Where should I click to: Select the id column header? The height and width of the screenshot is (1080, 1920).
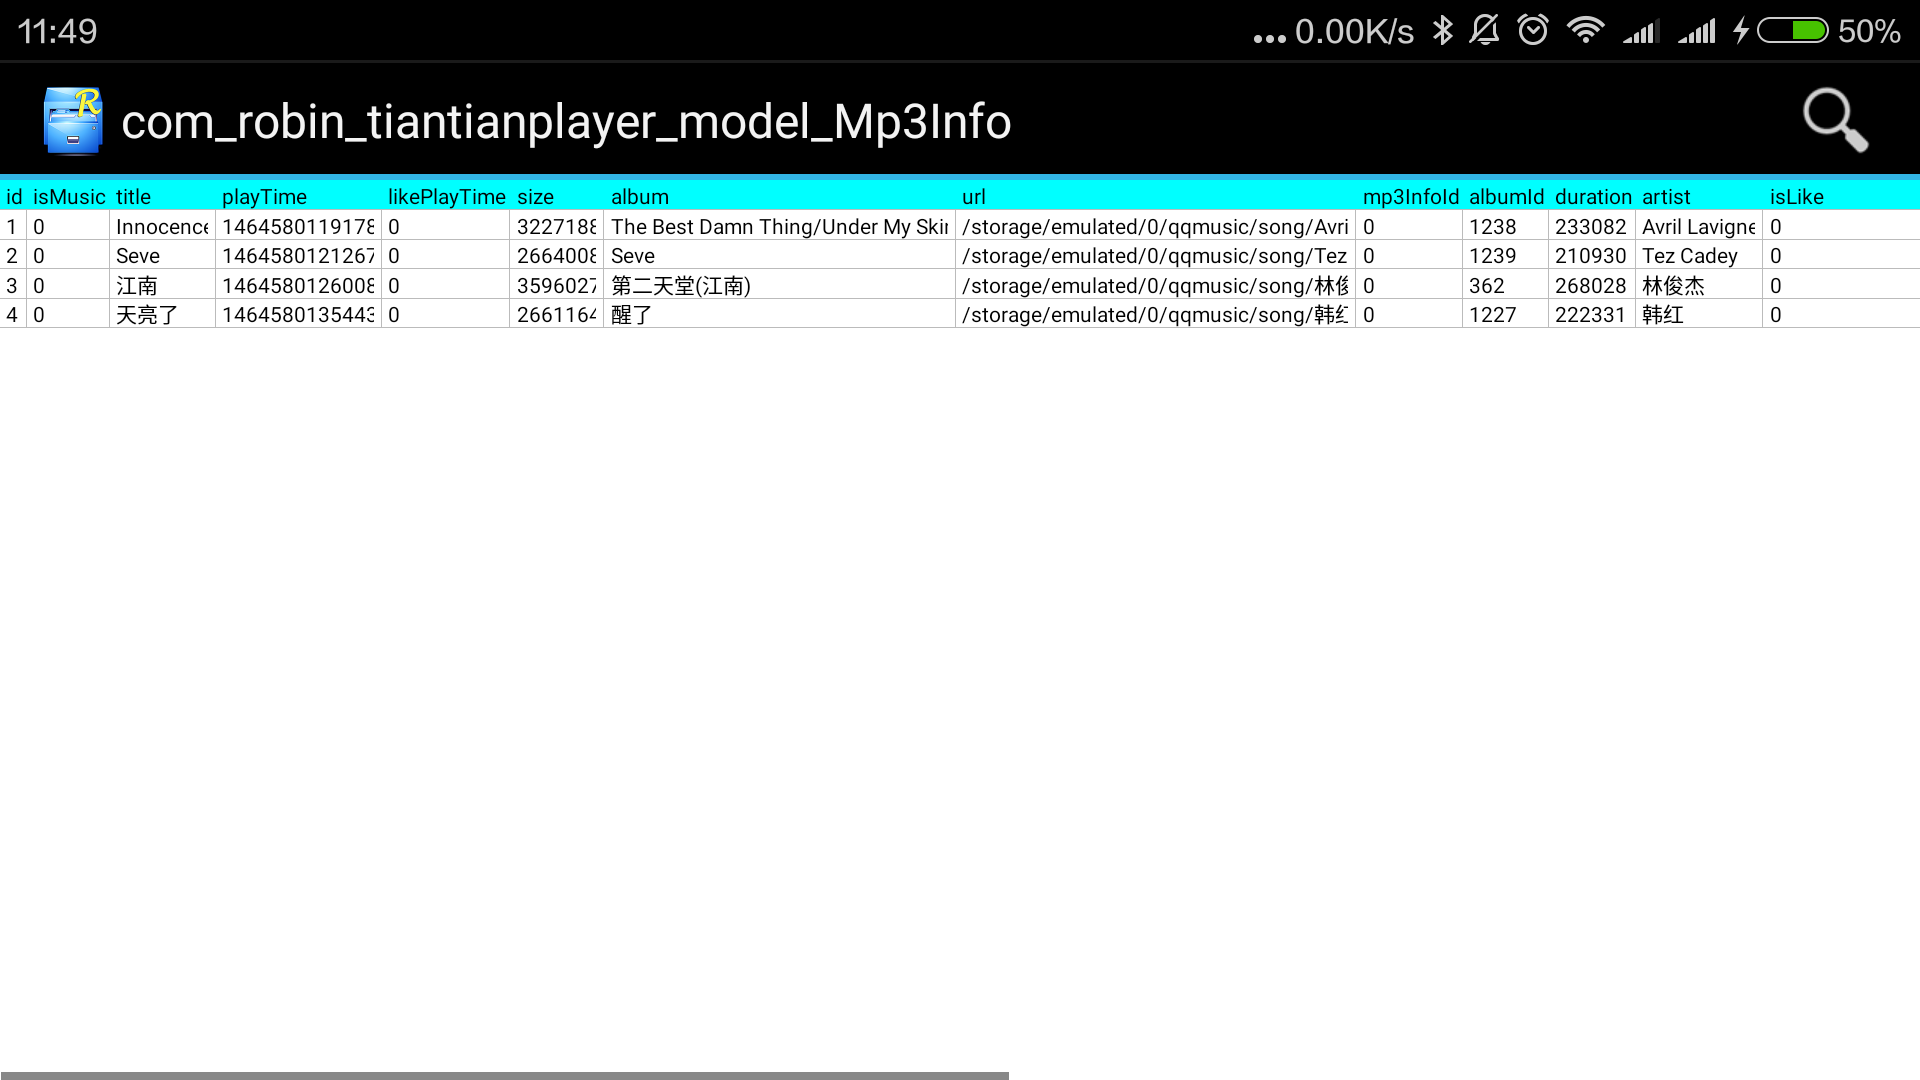coord(15,195)
